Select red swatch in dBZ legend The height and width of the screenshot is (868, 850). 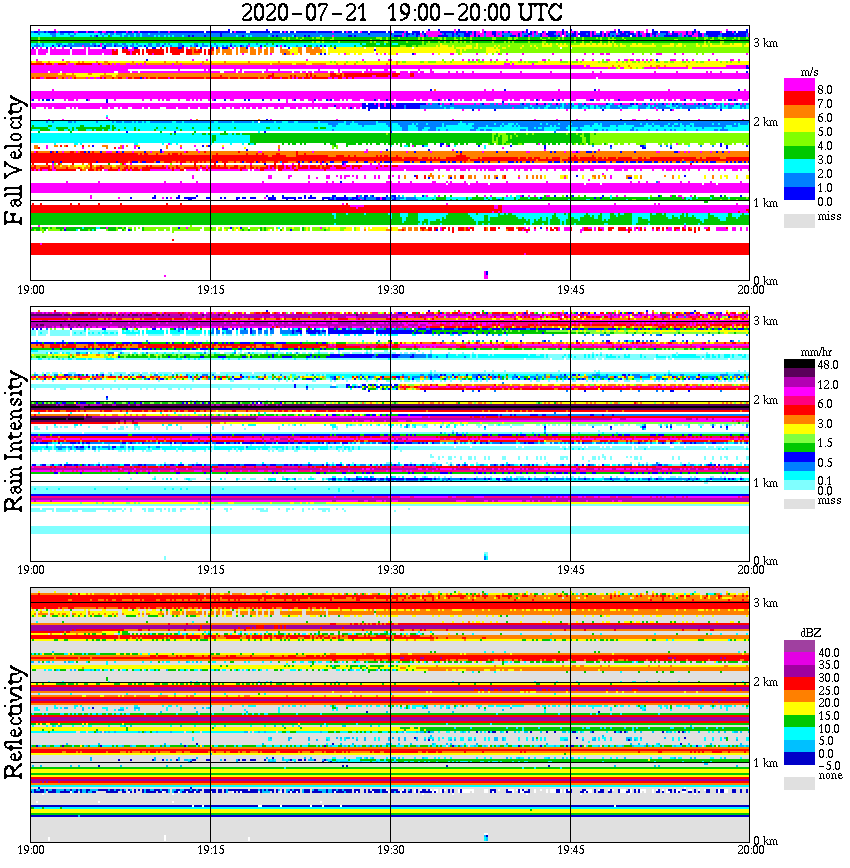[x=800, y=684]
